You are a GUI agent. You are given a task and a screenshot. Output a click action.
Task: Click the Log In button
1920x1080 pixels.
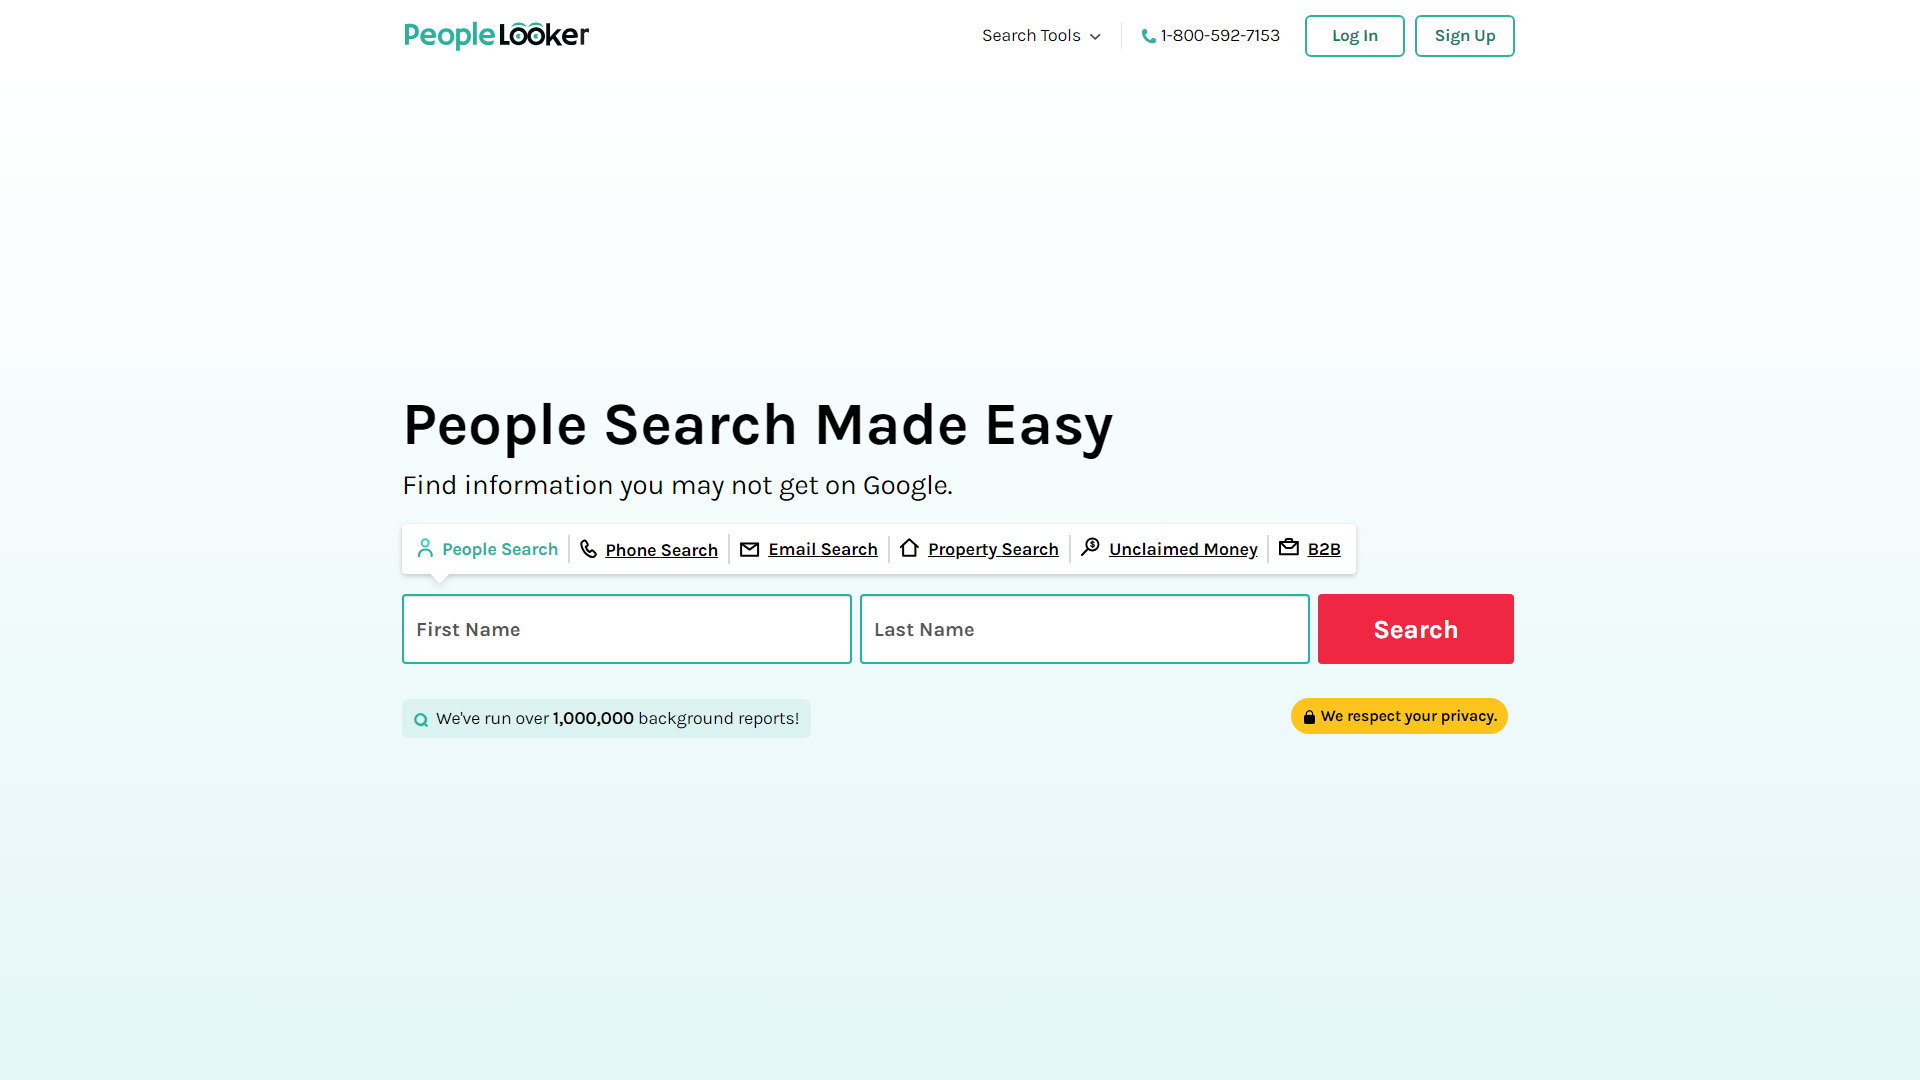pyautogui.click(x=1354, y=36)
